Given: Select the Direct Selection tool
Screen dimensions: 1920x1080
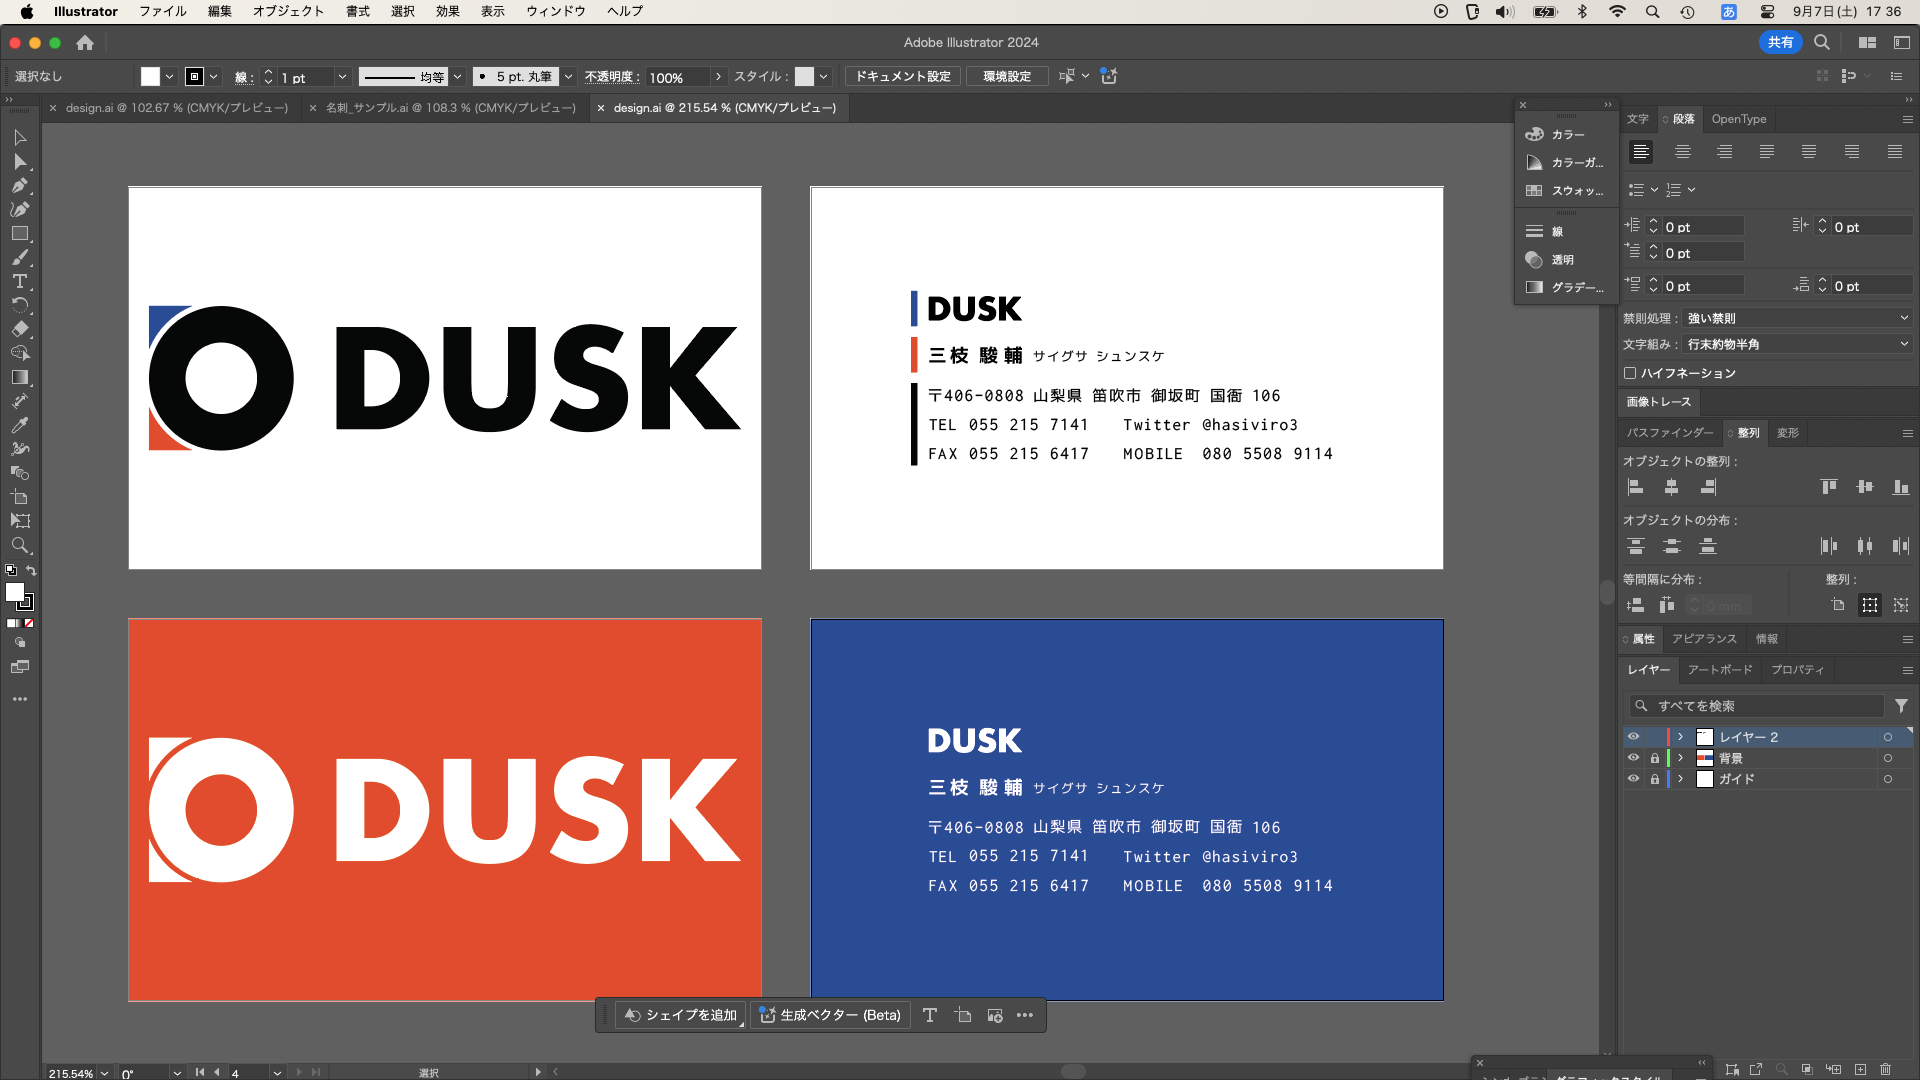Looking at the screenshot, I should click(20, 162).
